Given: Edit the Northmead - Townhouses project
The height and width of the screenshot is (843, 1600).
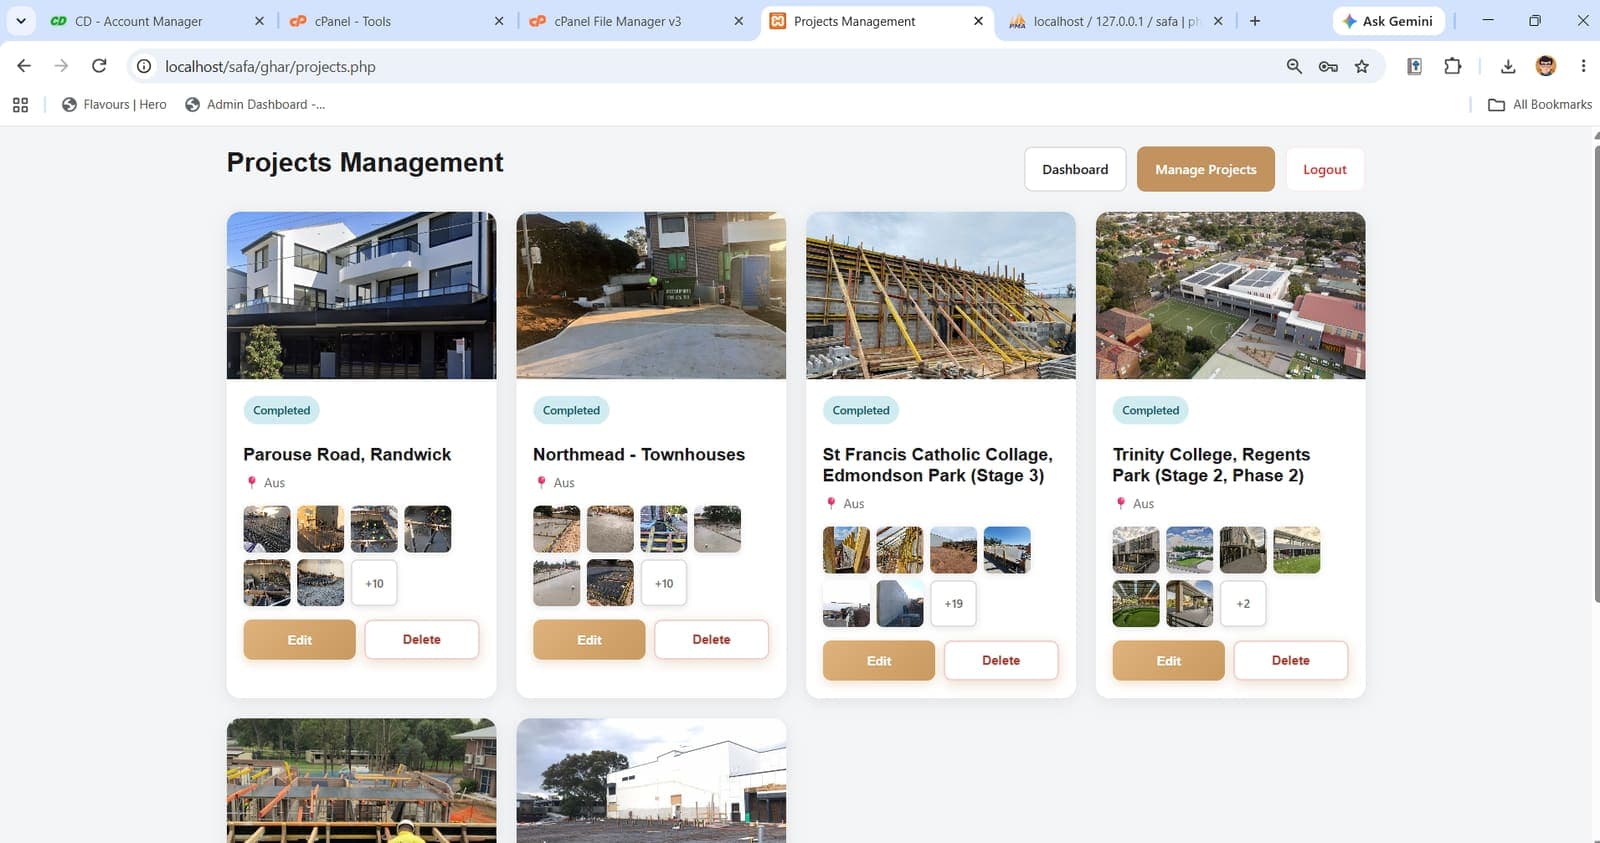Looking at the screenshot, I should 590,640.
